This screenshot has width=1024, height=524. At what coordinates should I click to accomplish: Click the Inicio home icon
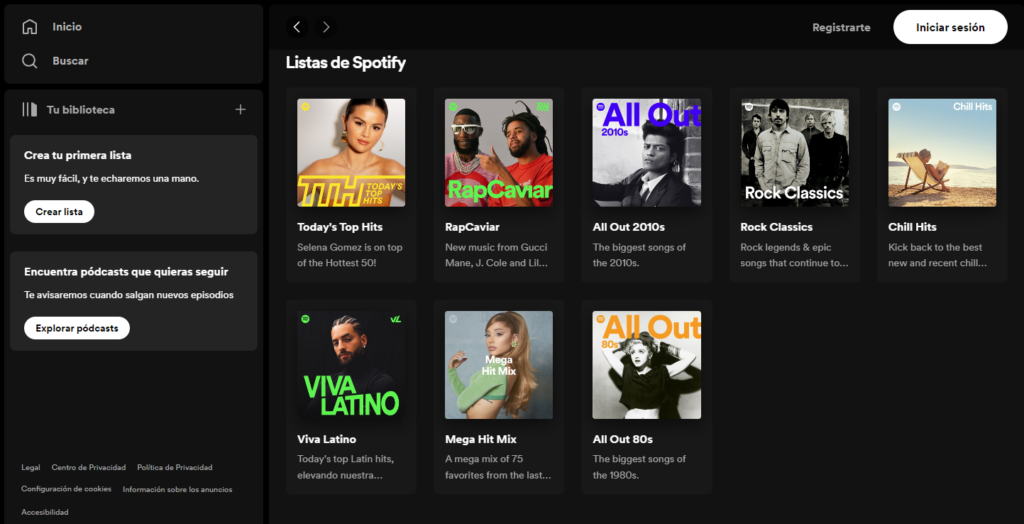point(29,27)
